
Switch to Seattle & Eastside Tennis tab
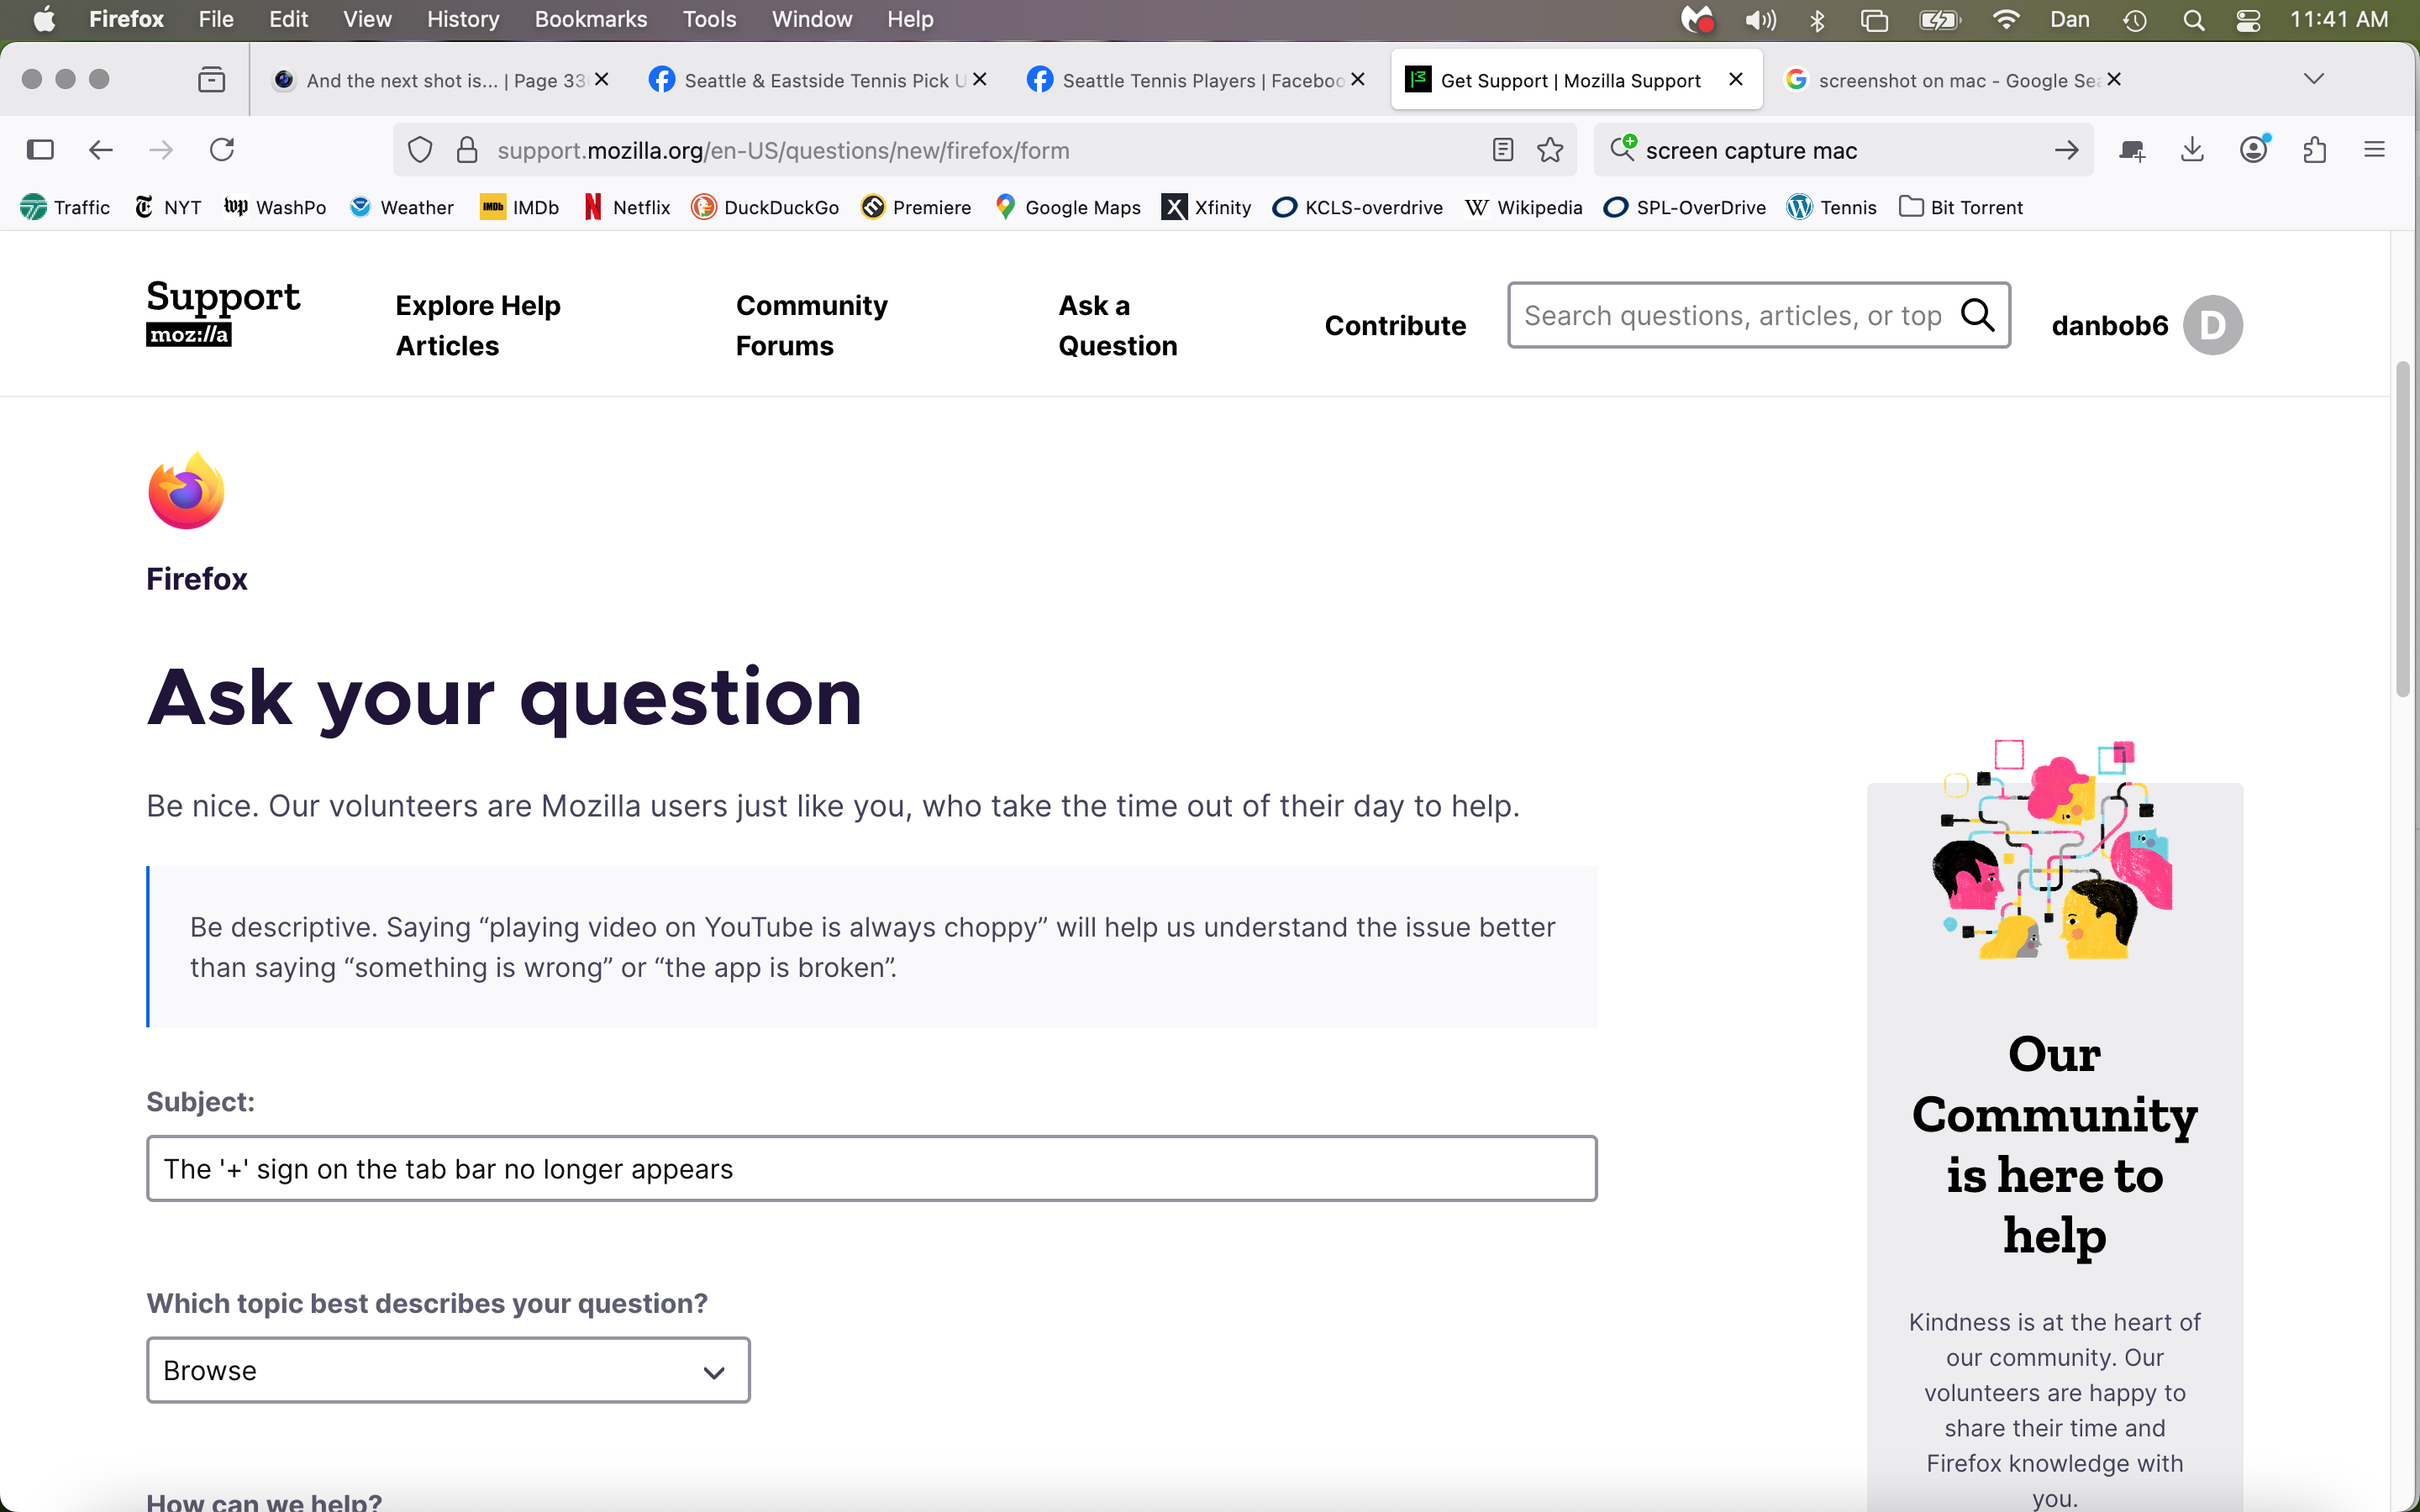coord(818,80)
